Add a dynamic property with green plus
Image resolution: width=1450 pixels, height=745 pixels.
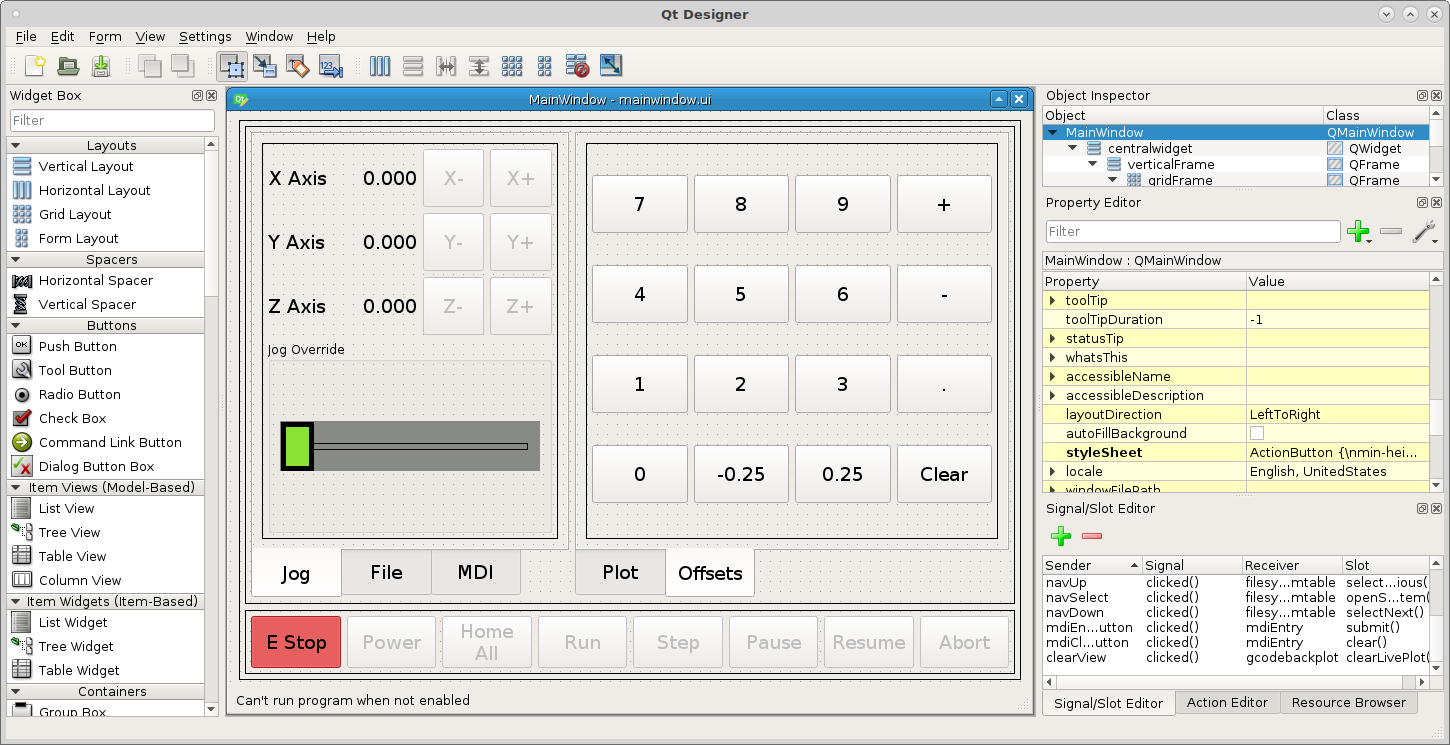pos(1358,232)
